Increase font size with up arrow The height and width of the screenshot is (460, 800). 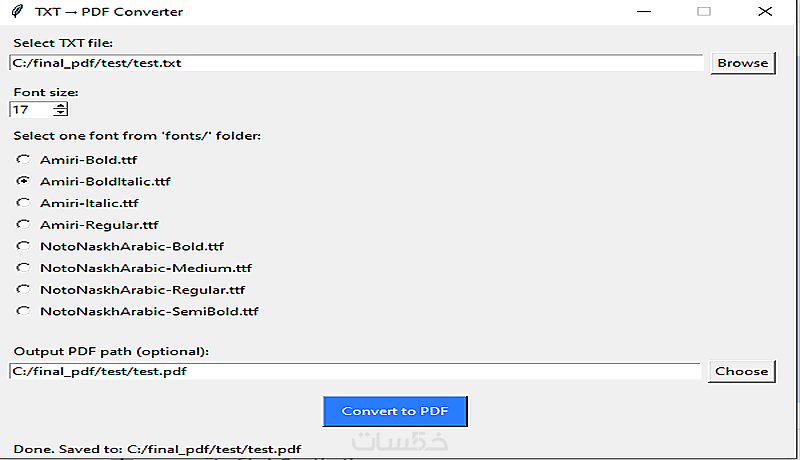tap(61, 106)
